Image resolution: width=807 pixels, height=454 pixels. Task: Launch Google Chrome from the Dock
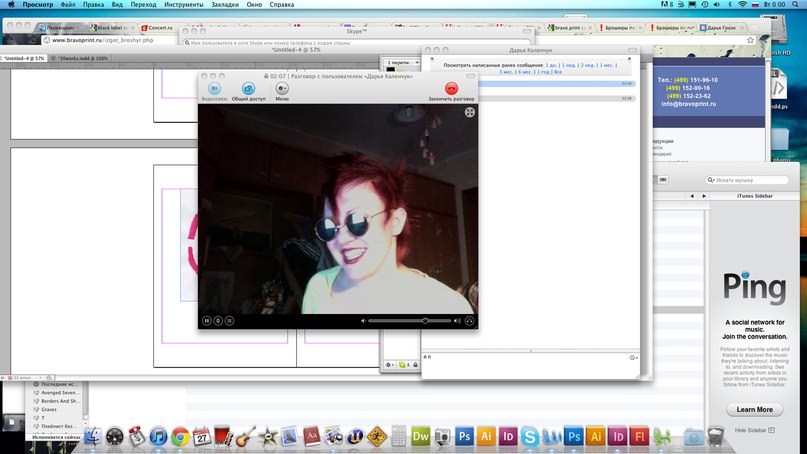click(180, 436)
